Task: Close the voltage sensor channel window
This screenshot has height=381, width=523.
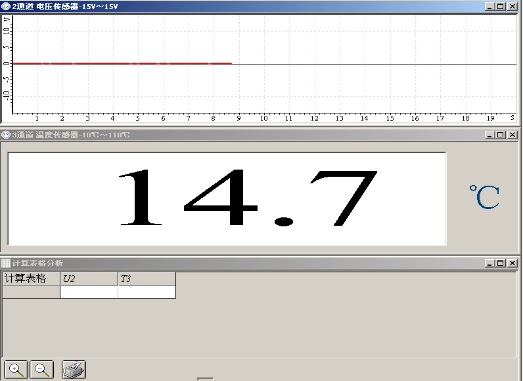Action: coord(512,6)
